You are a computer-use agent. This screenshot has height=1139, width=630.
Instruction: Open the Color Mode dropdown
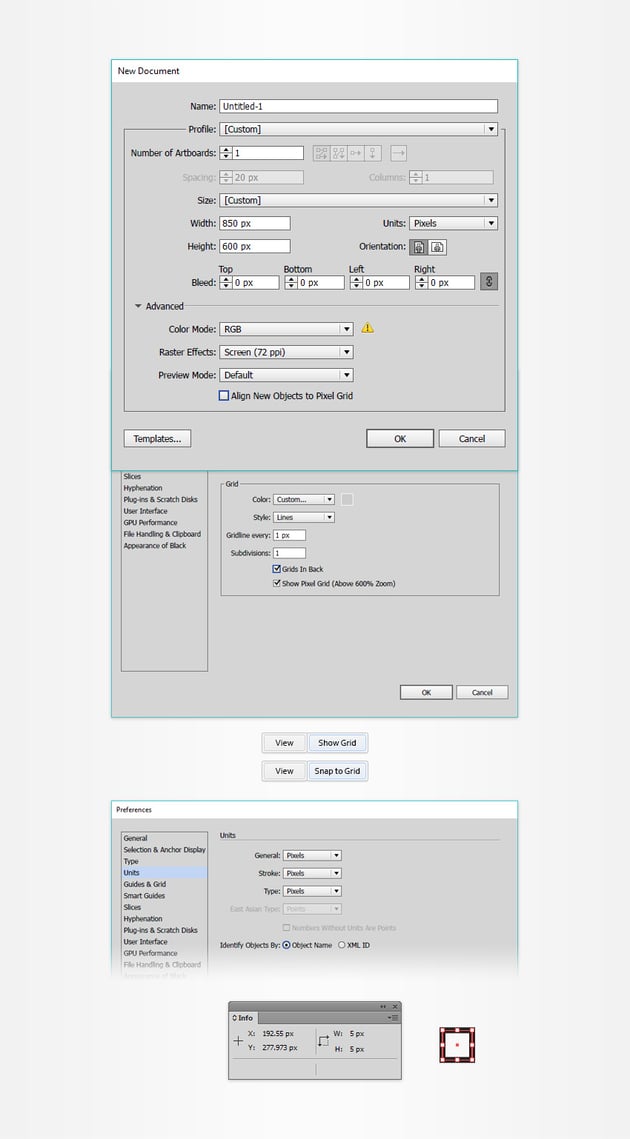click(286, 329)
